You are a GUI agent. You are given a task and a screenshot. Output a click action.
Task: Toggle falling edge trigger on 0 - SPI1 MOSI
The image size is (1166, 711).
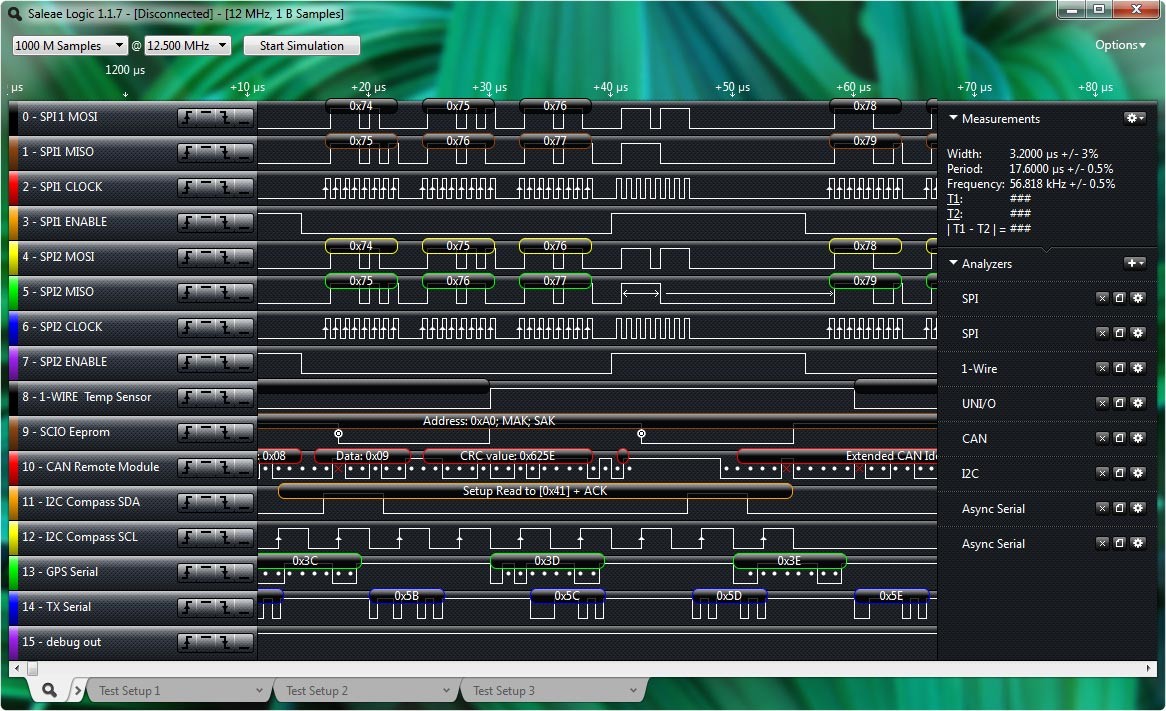coord(225,117)
